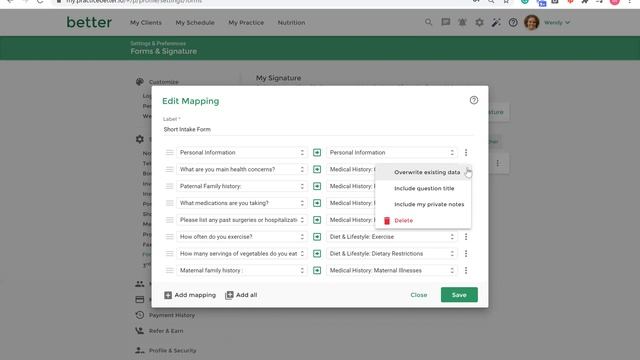Screen dimensions: 640x360
Task: Open left Personal Information dropdown
Action: [242, 153]
